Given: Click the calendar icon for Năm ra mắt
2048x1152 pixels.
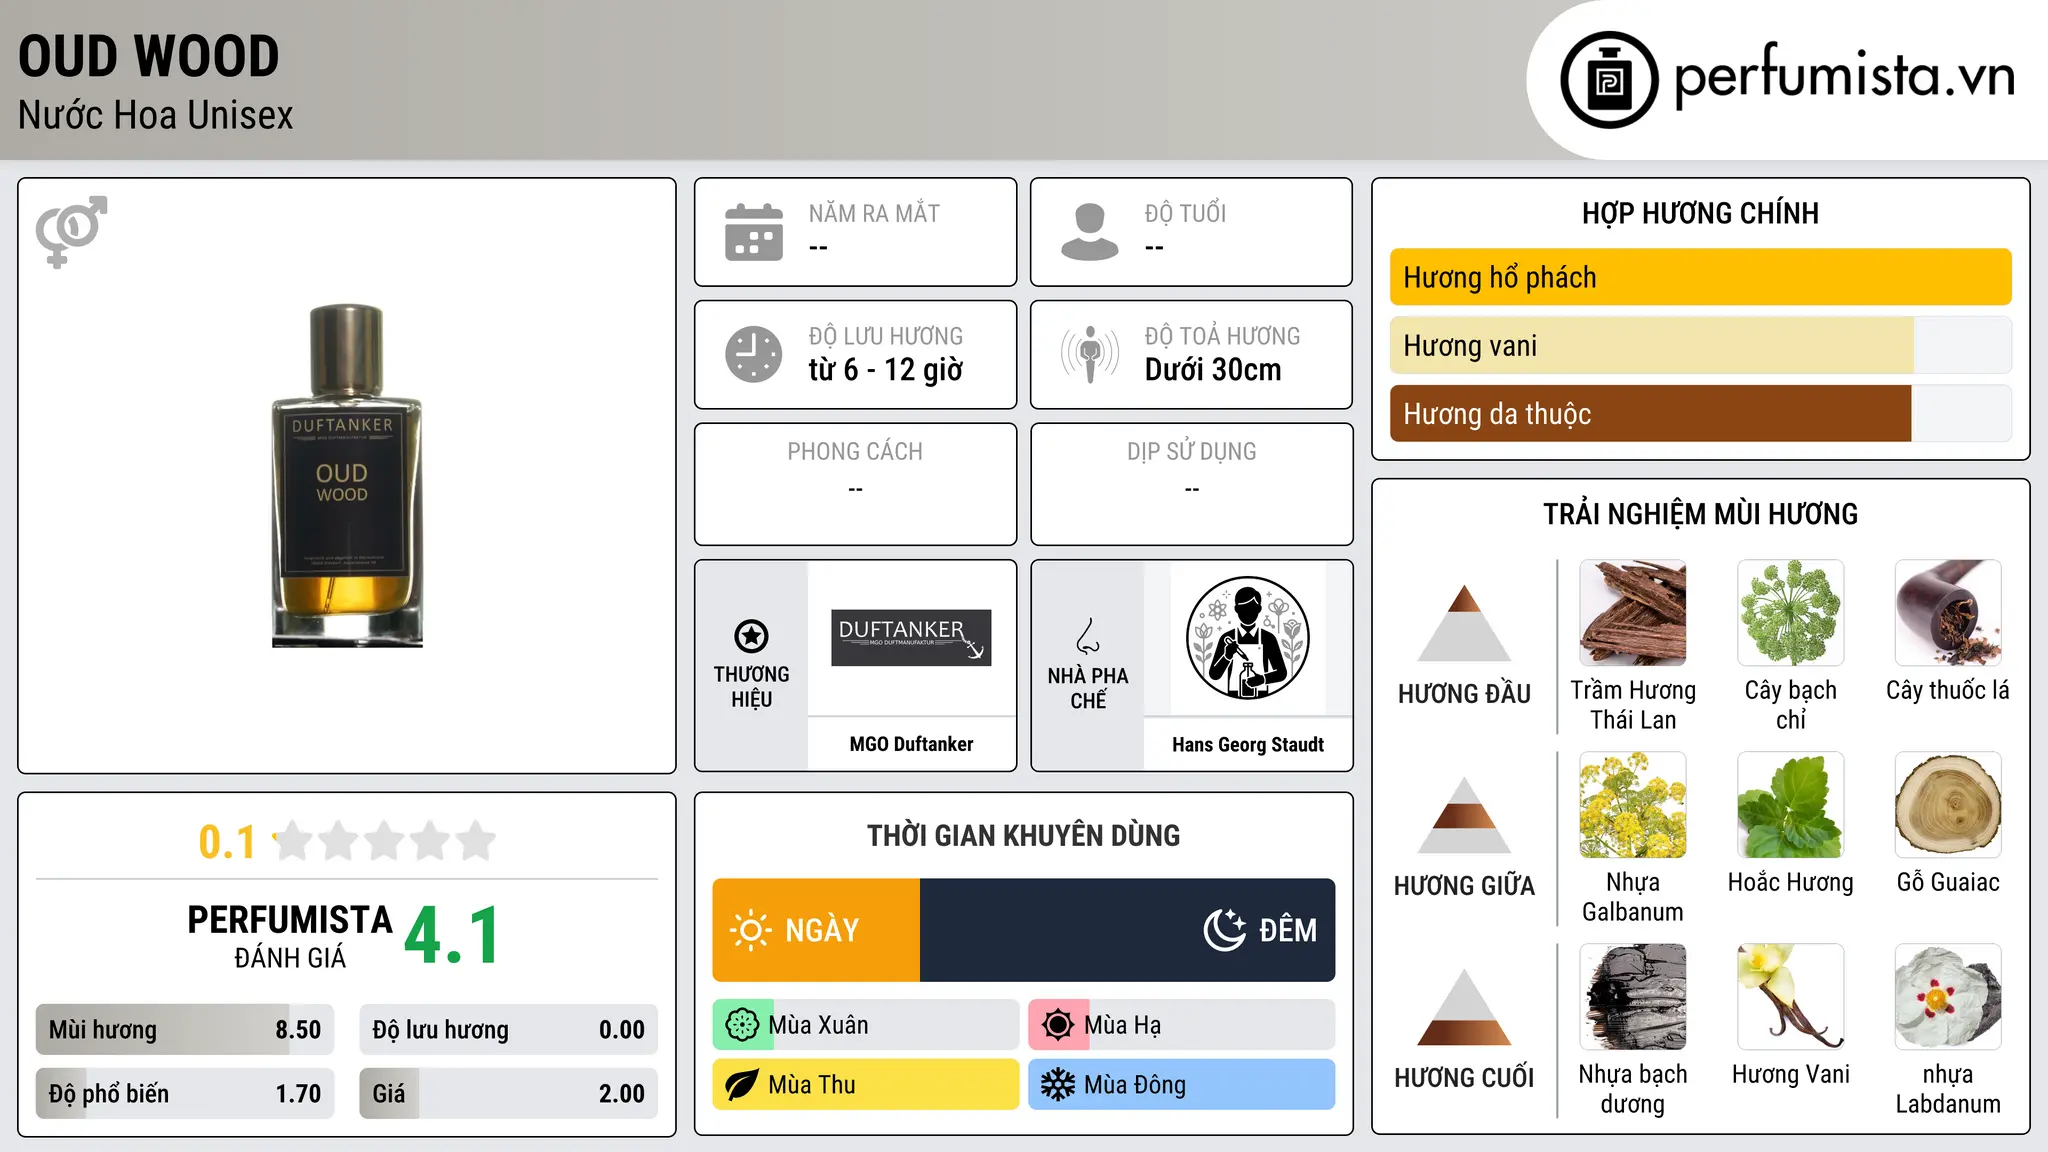Looking at the screenshot, I should [x=754, y=232].
